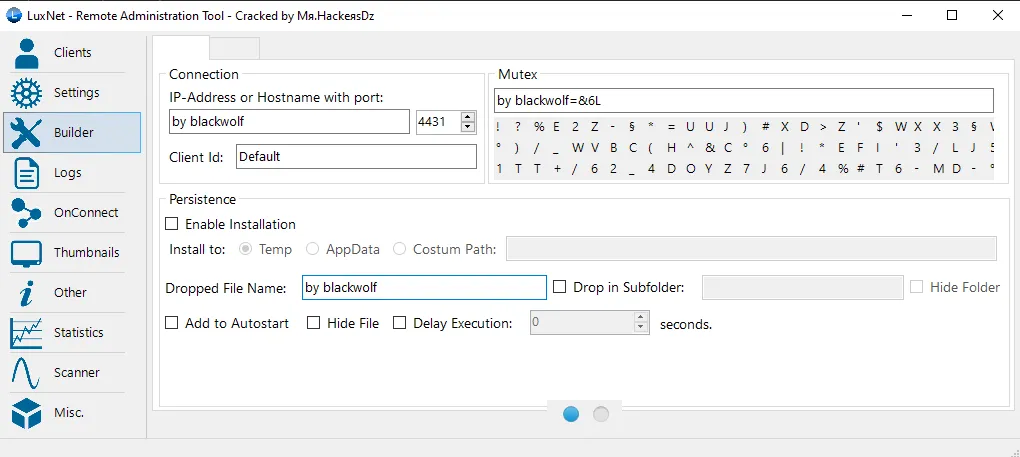This screenshot has height=457, width=1020.
Task: Open the Settings gear icon
Action: (x=27, y=93)
